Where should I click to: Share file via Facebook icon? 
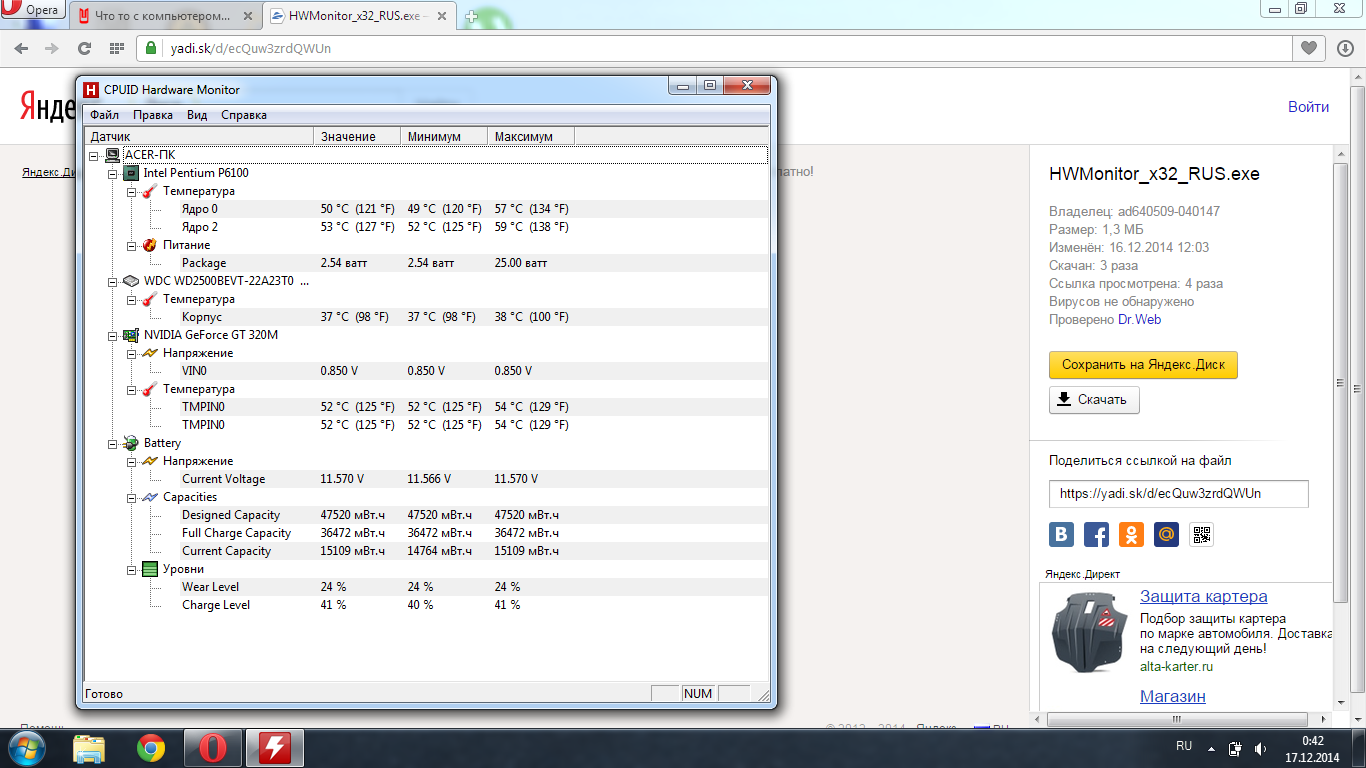pyautogui.click(x=1096, y=534)
